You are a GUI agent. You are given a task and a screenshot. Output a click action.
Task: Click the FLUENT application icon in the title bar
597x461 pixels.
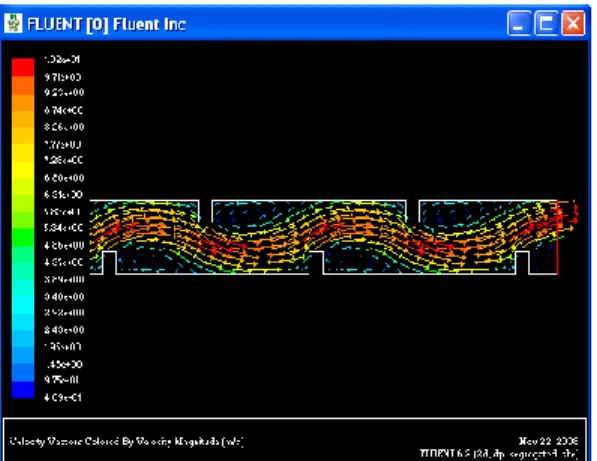pyautogui.click(x=13, y=23)
